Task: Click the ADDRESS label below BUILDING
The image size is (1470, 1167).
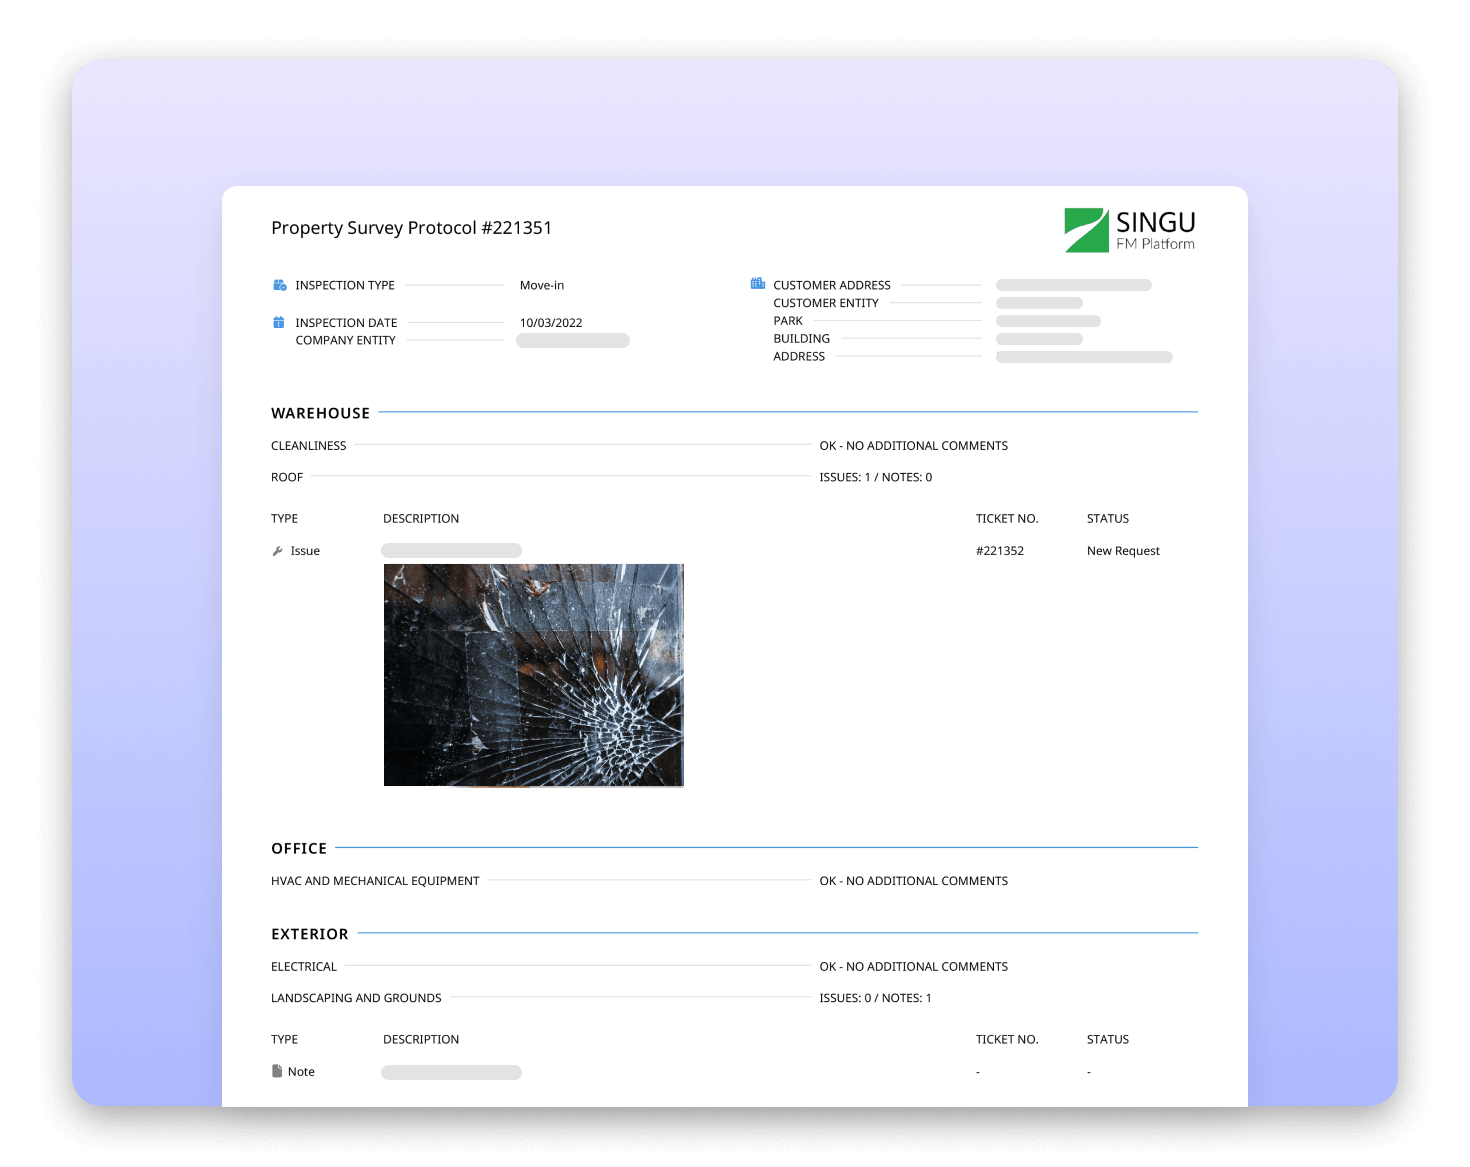Action: (x=799, y=357)
